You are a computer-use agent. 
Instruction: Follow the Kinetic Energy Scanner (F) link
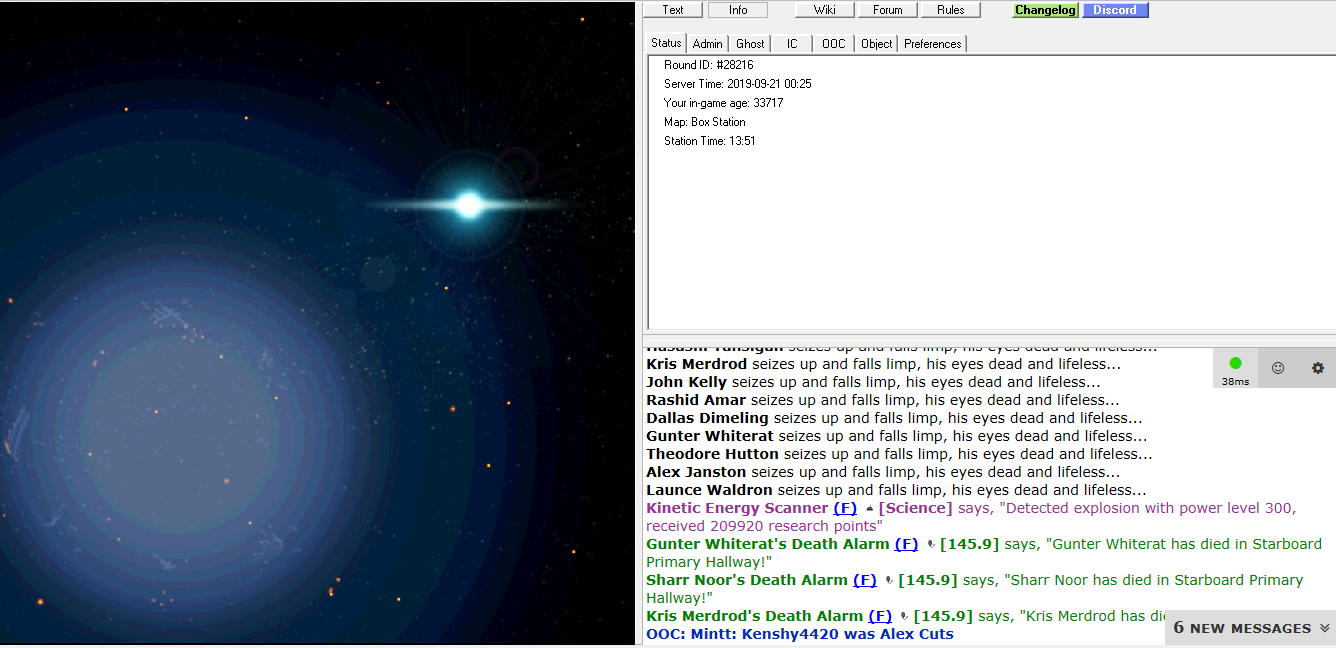tap(844, 508)
